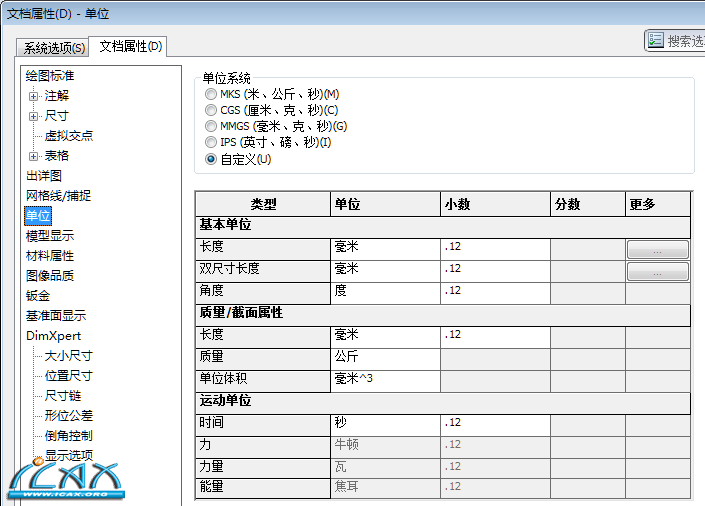
Task: Click the 力 row label
Action: pos(263,447)
